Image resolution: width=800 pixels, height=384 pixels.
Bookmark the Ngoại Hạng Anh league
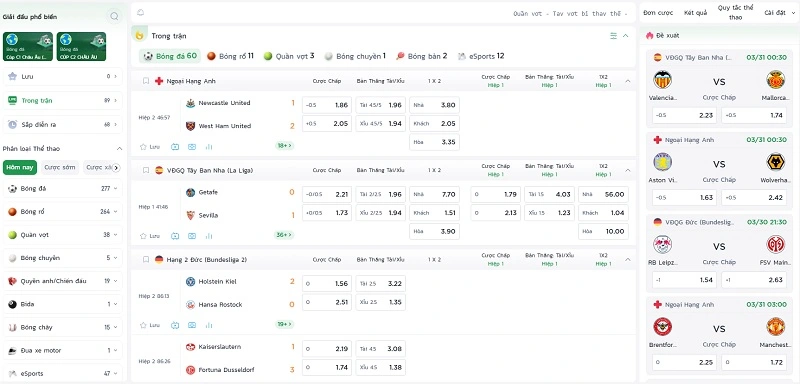[x=146, y=81]
